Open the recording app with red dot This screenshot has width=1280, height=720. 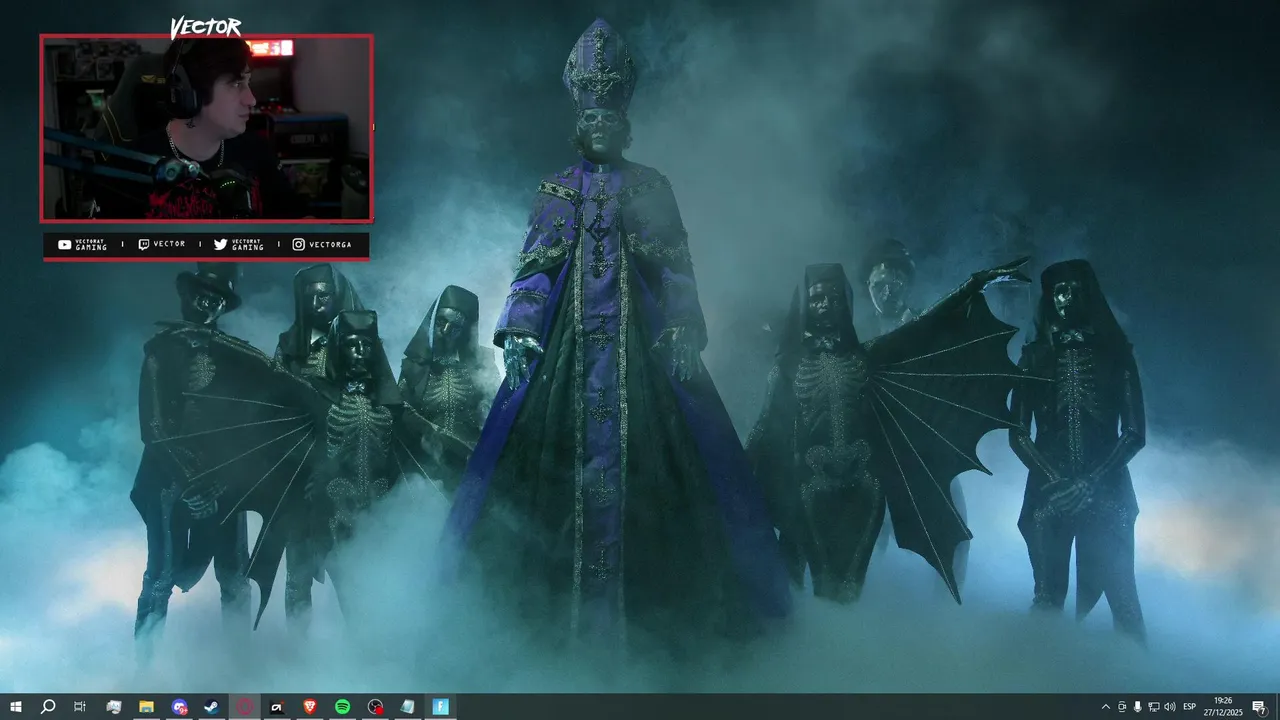(x=375, y=707)
